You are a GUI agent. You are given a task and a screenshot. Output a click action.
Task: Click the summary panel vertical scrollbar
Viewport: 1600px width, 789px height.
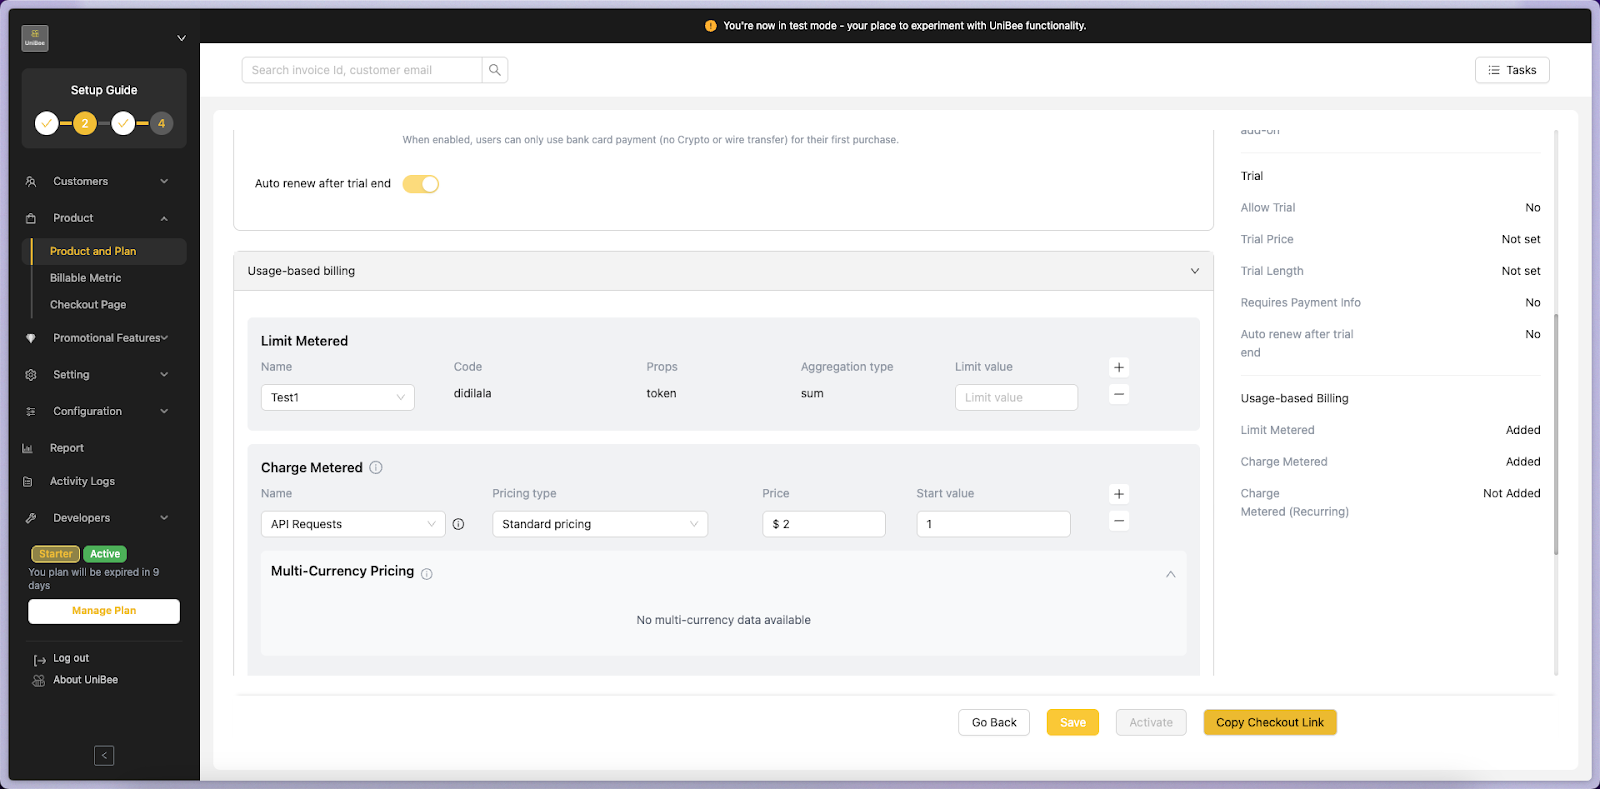1555,434
